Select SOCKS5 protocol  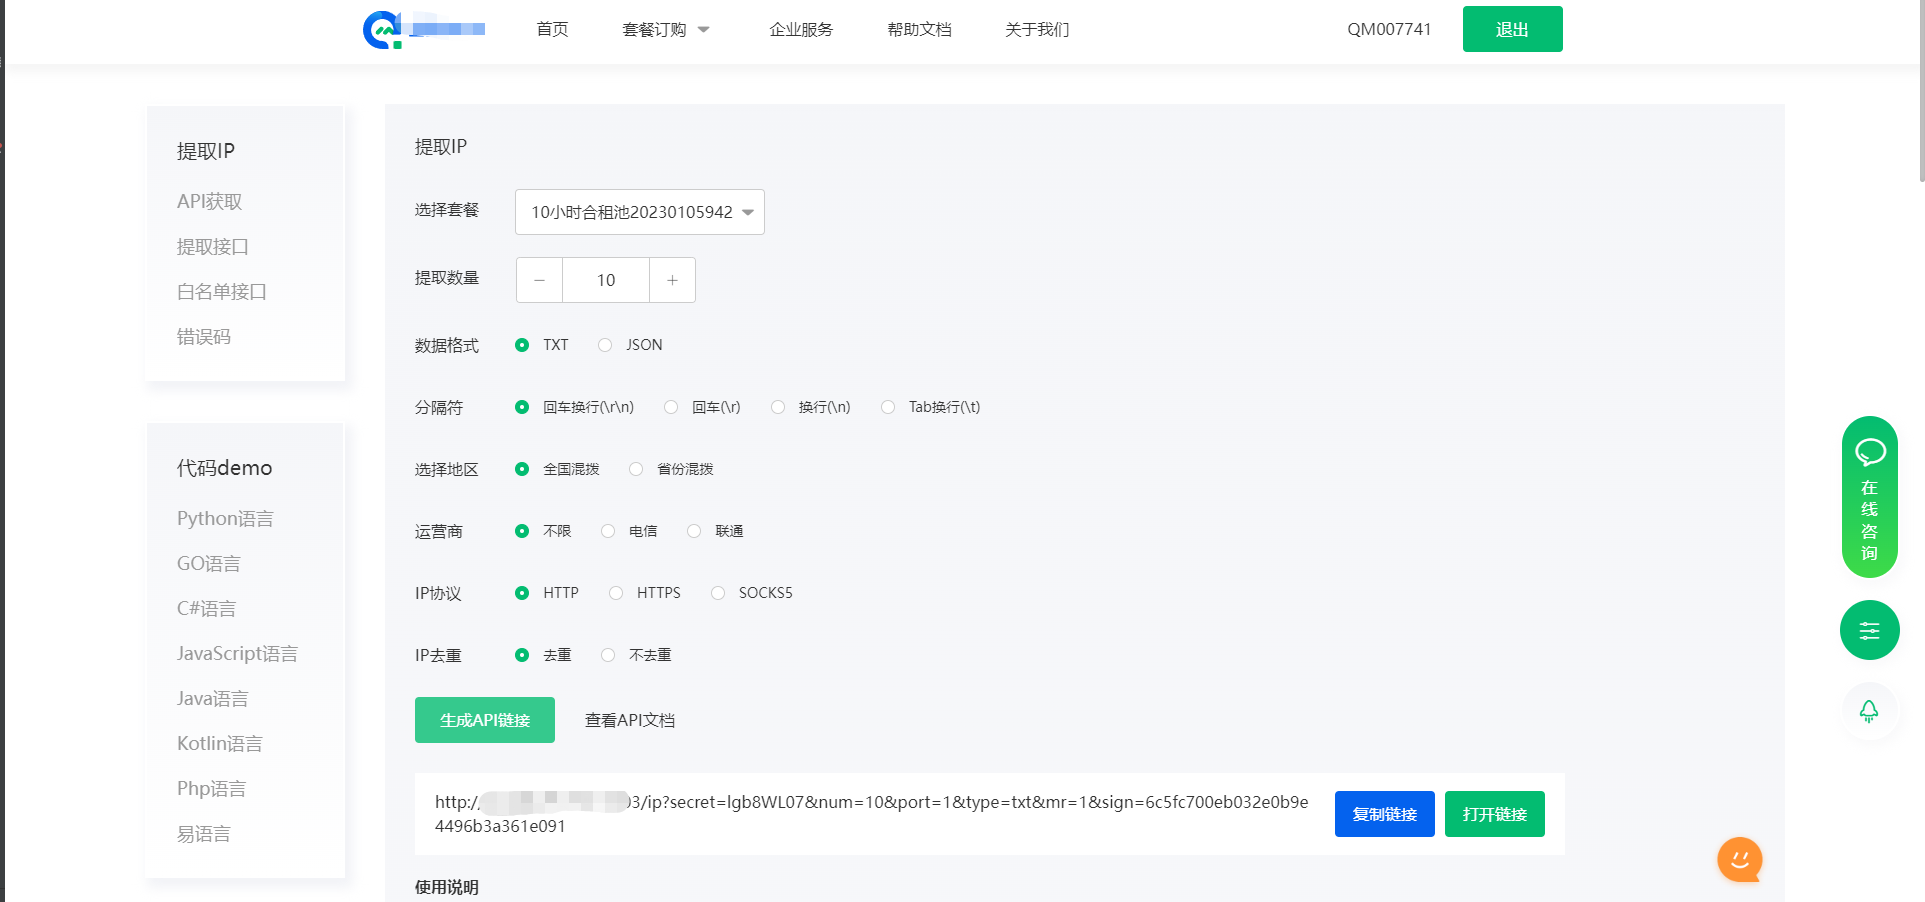pyautogui.click(x=752, y=593)
